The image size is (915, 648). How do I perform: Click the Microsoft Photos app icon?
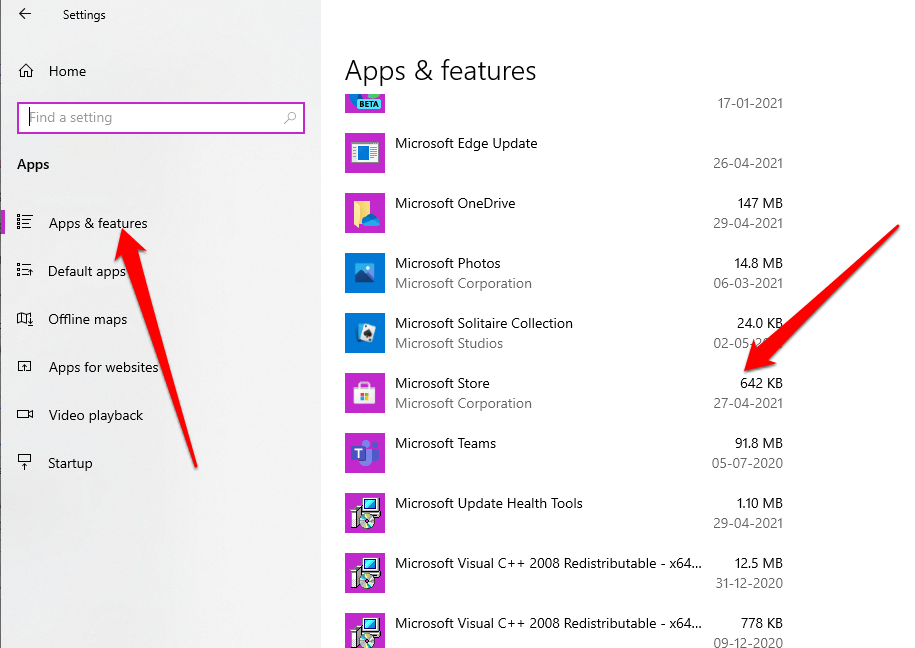pos(365,273)
